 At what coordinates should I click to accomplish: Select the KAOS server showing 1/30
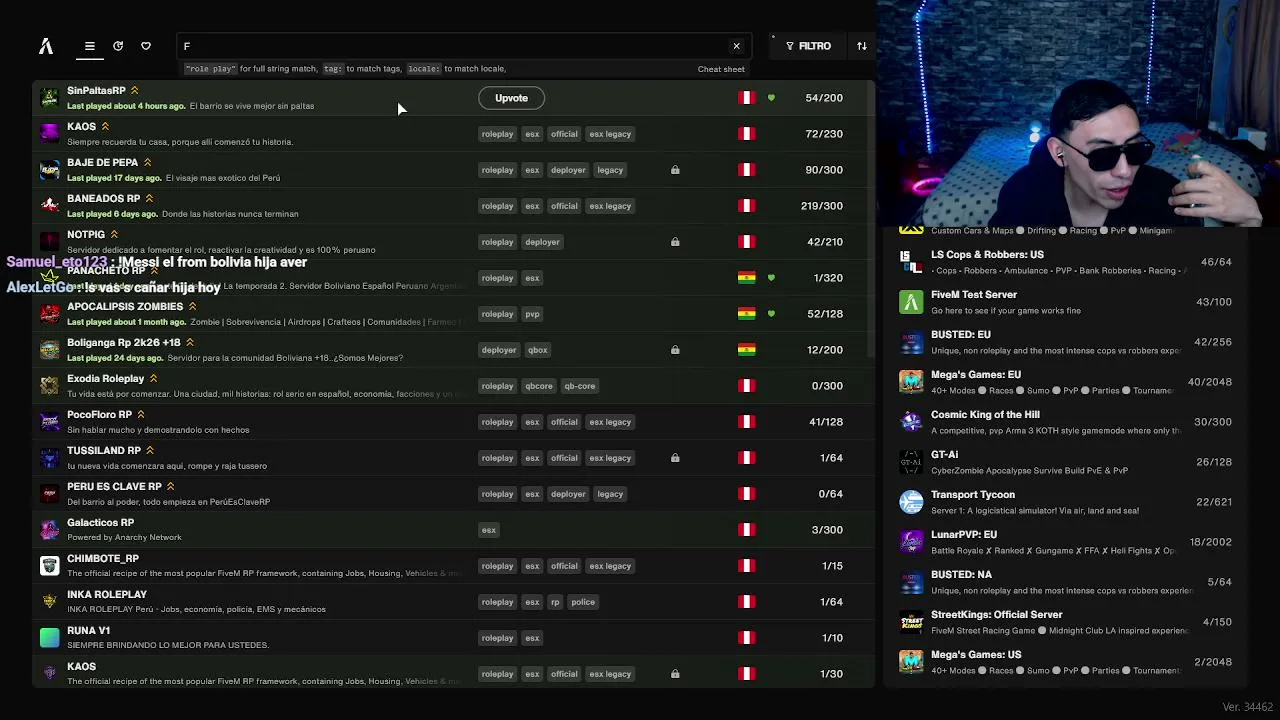[x=455, y=674]
